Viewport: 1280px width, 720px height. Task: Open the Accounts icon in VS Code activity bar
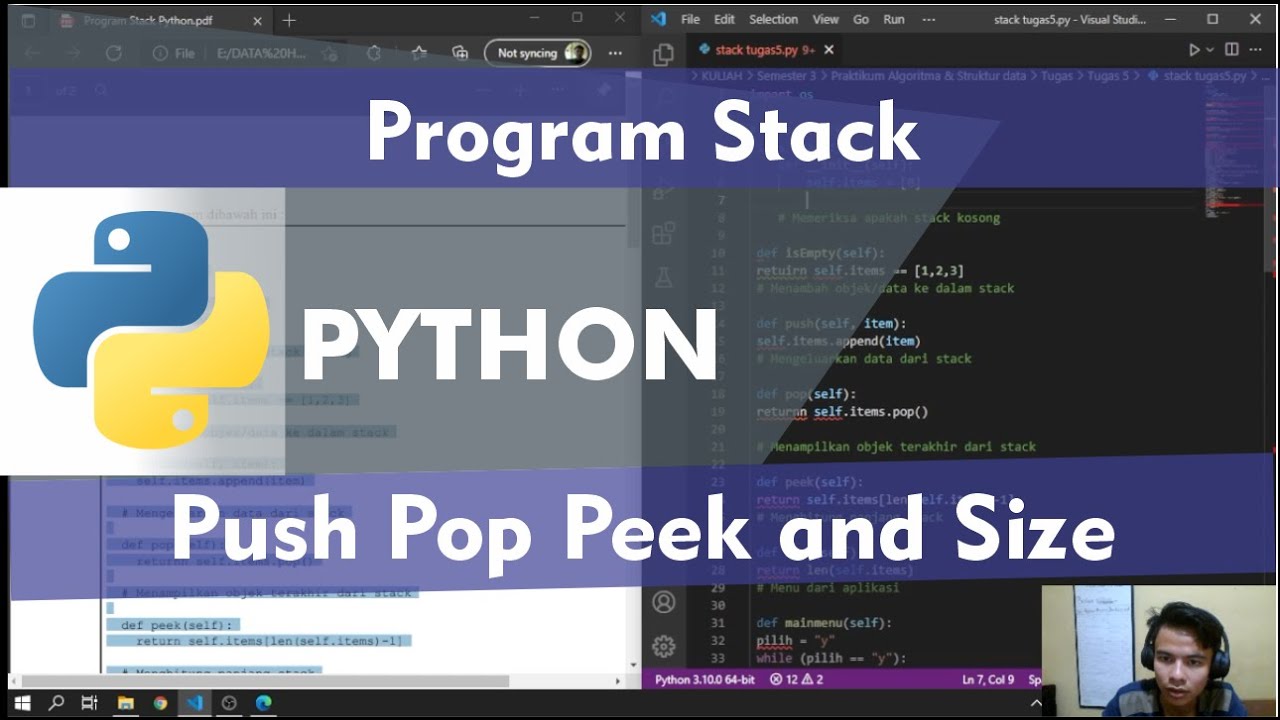pyautogui.click(x=663, y=602)
